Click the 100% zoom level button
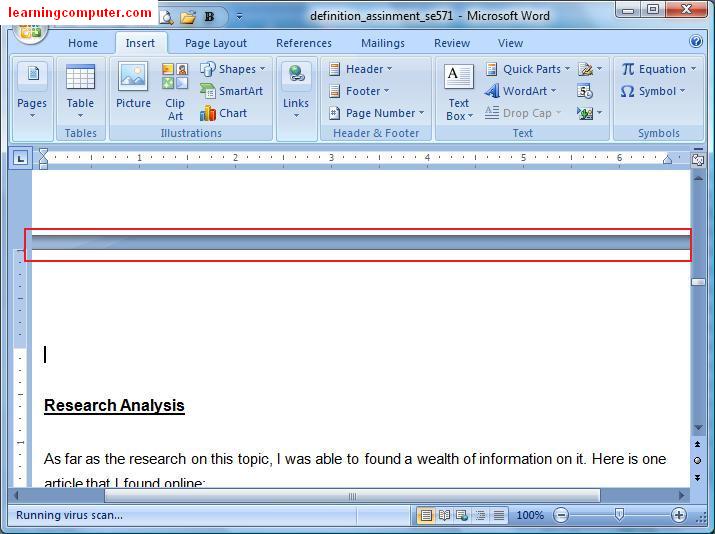Screen dimensions: 715x534 (530, 515)
